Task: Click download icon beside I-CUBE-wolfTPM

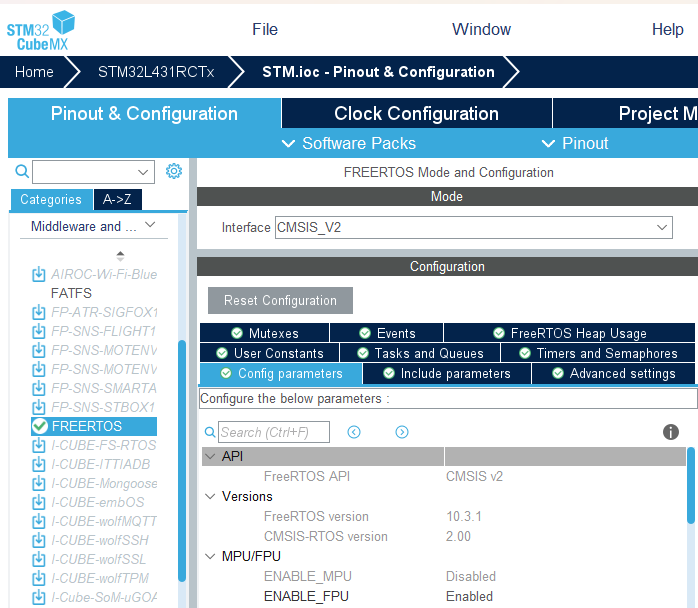Action: (39, 578)
